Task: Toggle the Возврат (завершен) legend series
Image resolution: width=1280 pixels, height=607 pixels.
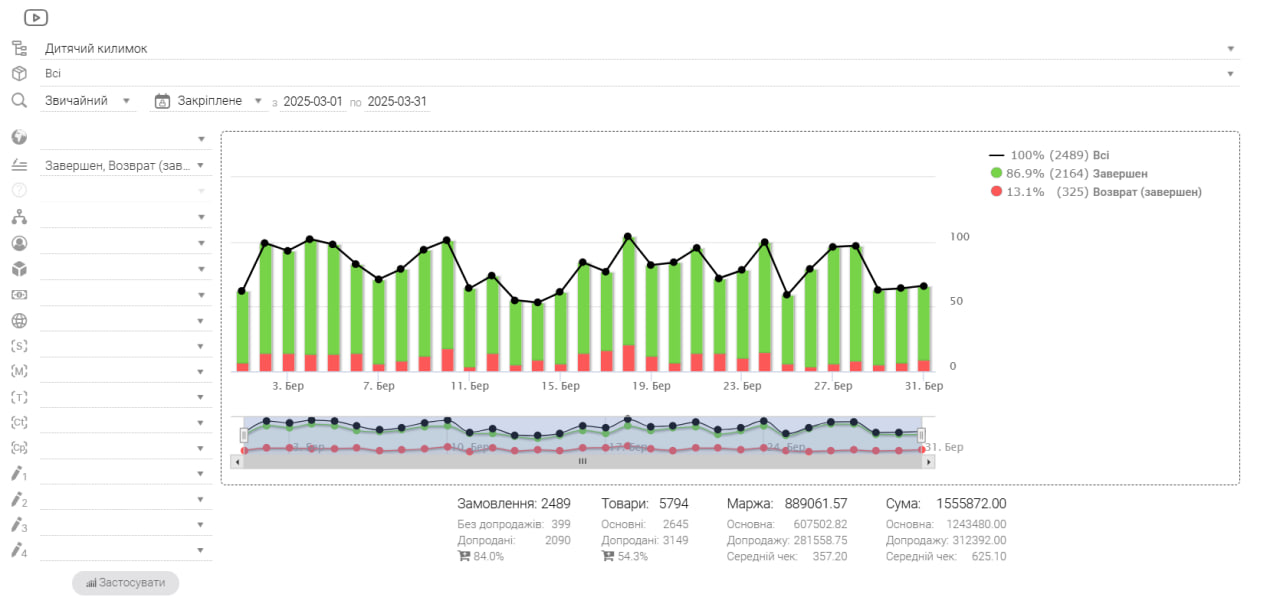Action: 1095,191
